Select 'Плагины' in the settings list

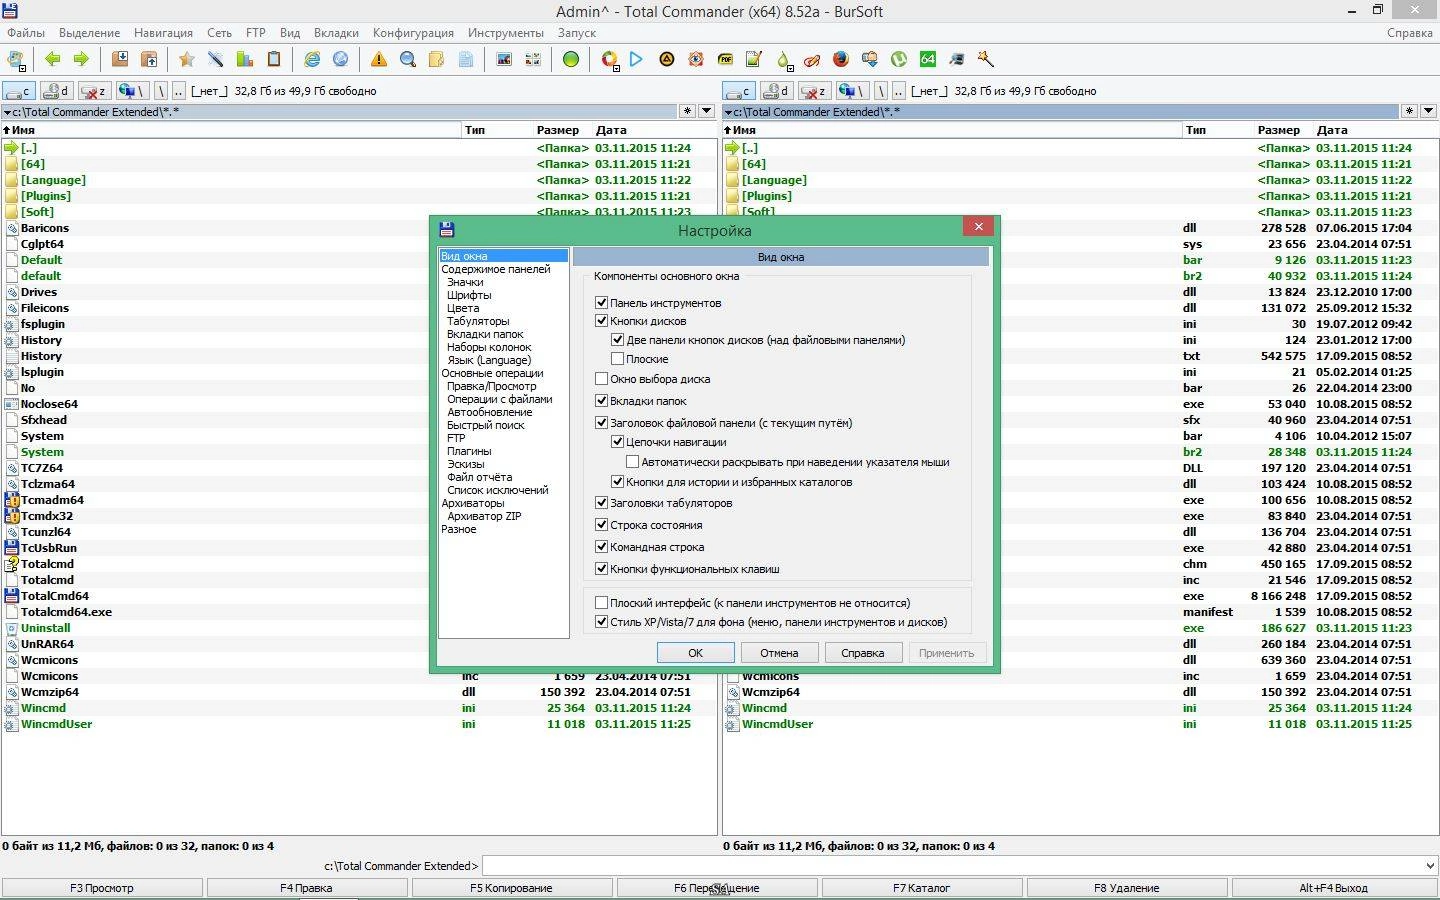click(x=469, y=451)
